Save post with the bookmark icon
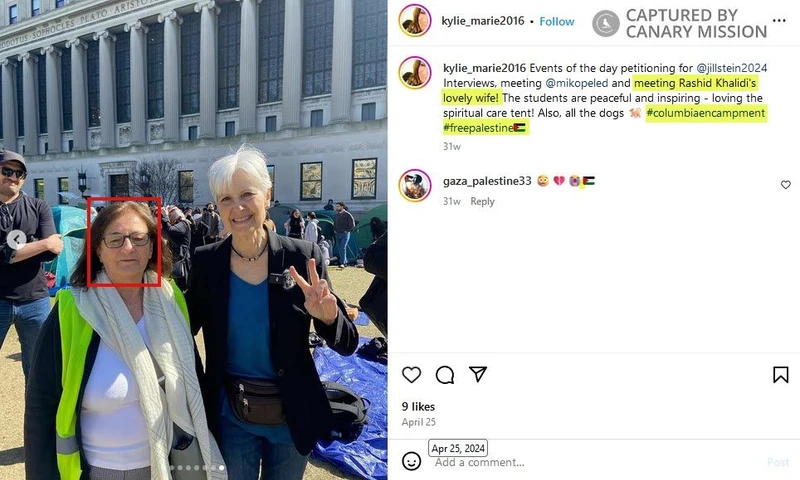The width and height of the screenshot is (800, 480). (781, 375)
